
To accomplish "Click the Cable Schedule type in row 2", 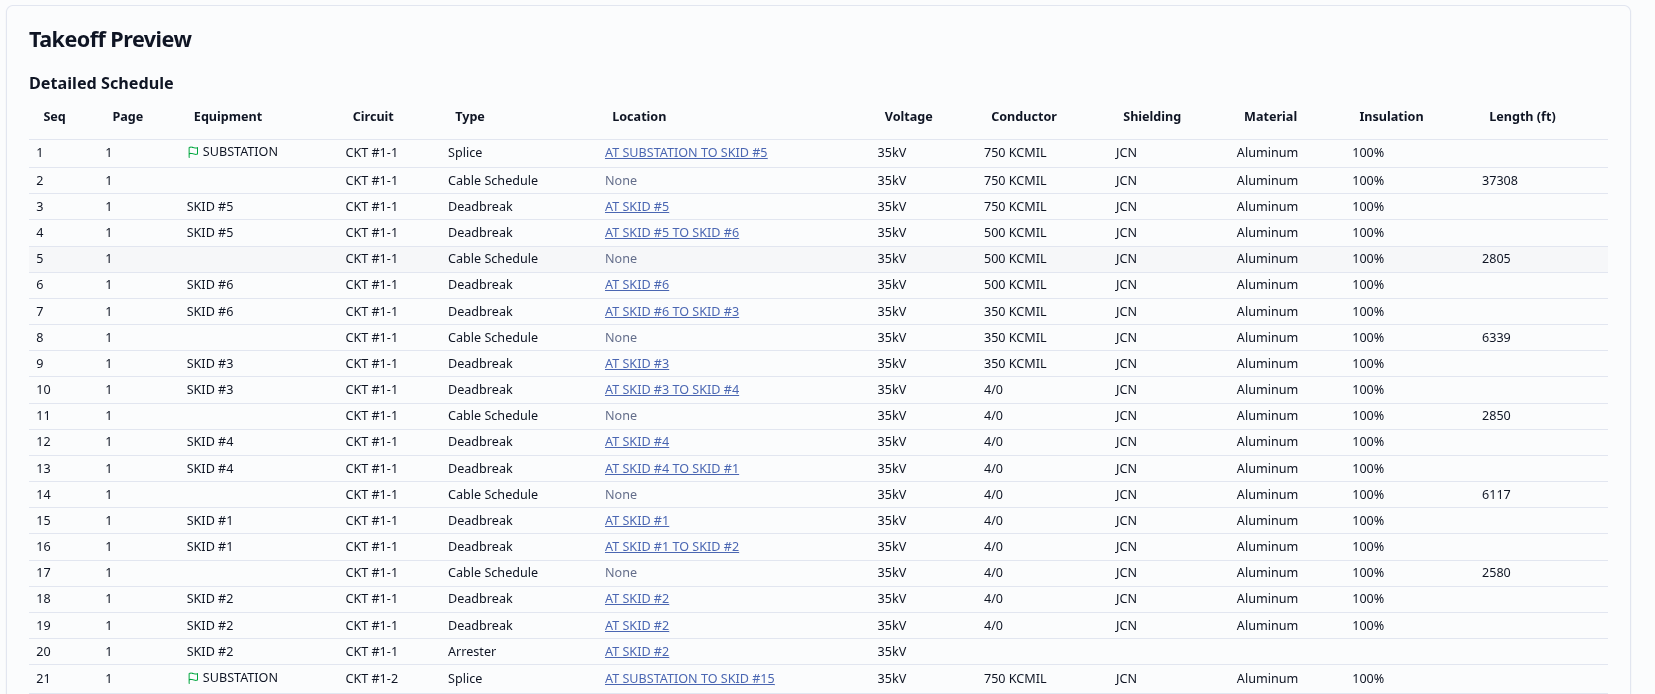I will pyautogui.click(x=493, y=181).
